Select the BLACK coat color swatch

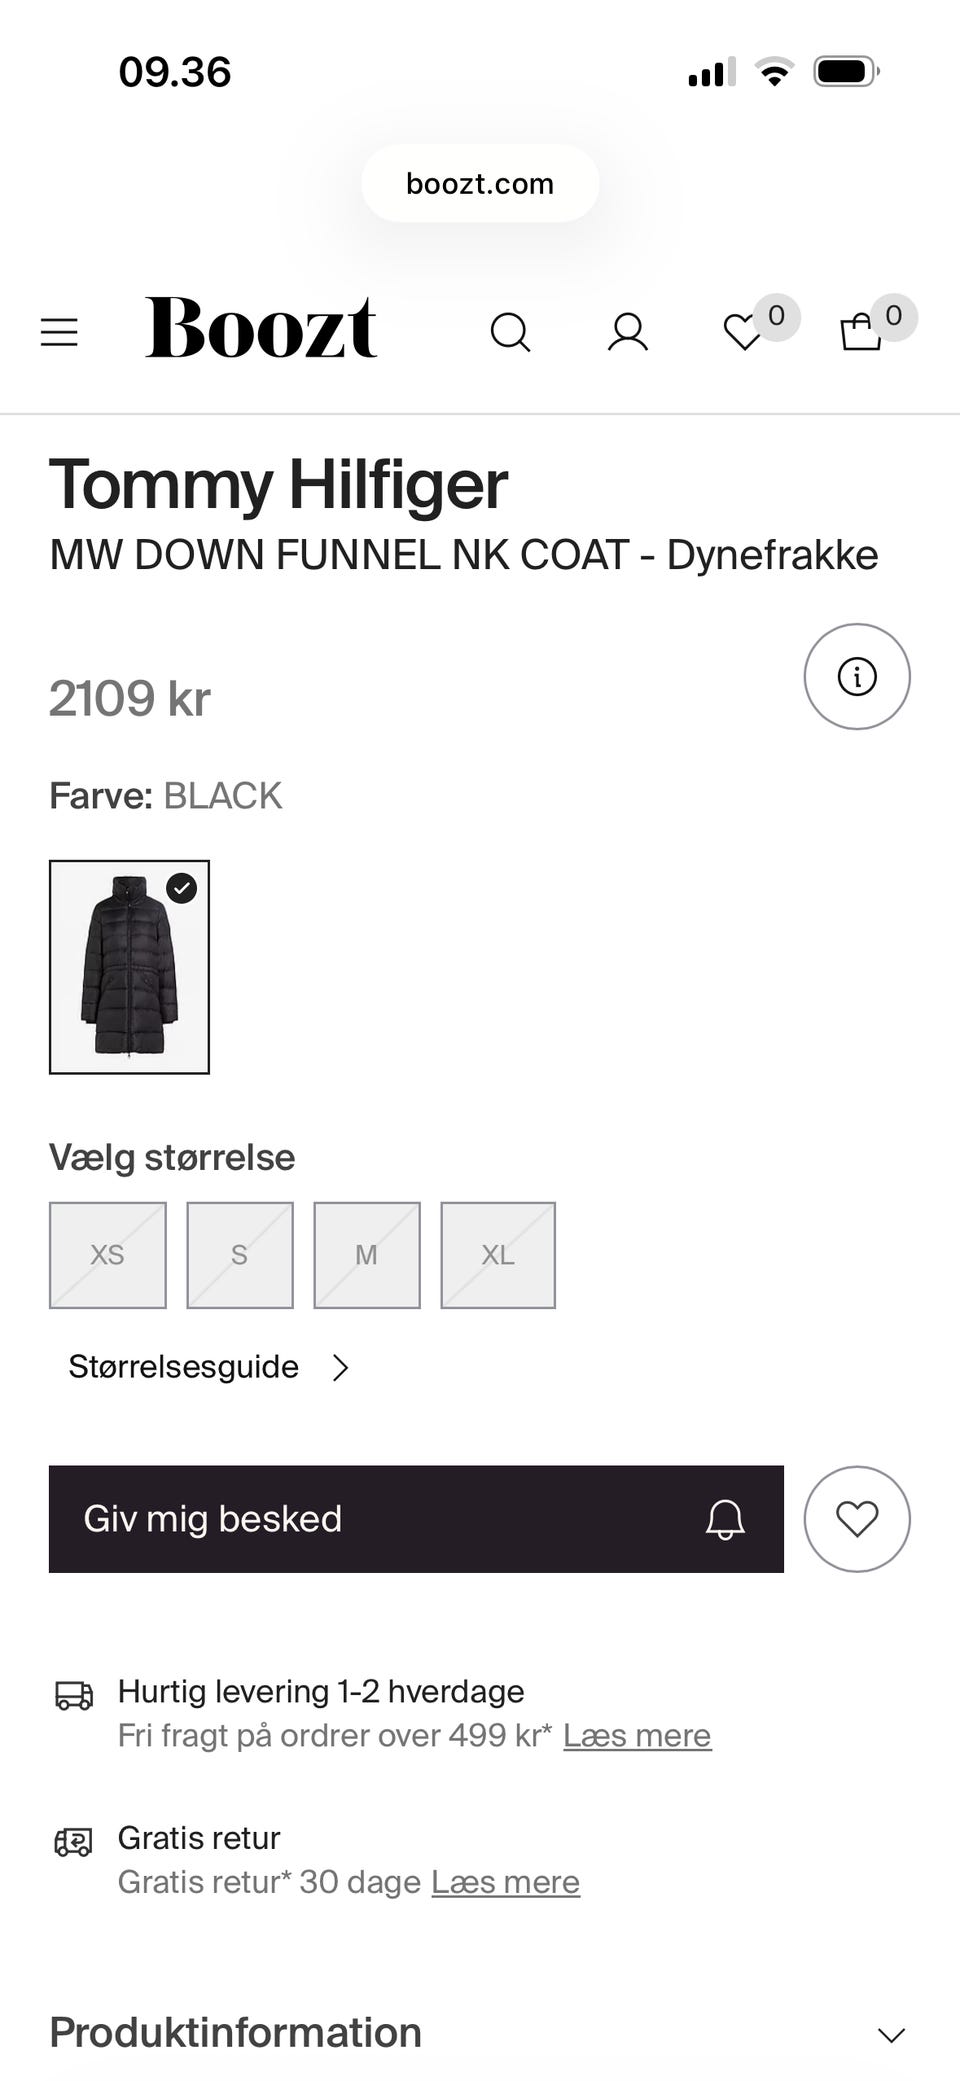pyautogui.click(x=129, y=967)
